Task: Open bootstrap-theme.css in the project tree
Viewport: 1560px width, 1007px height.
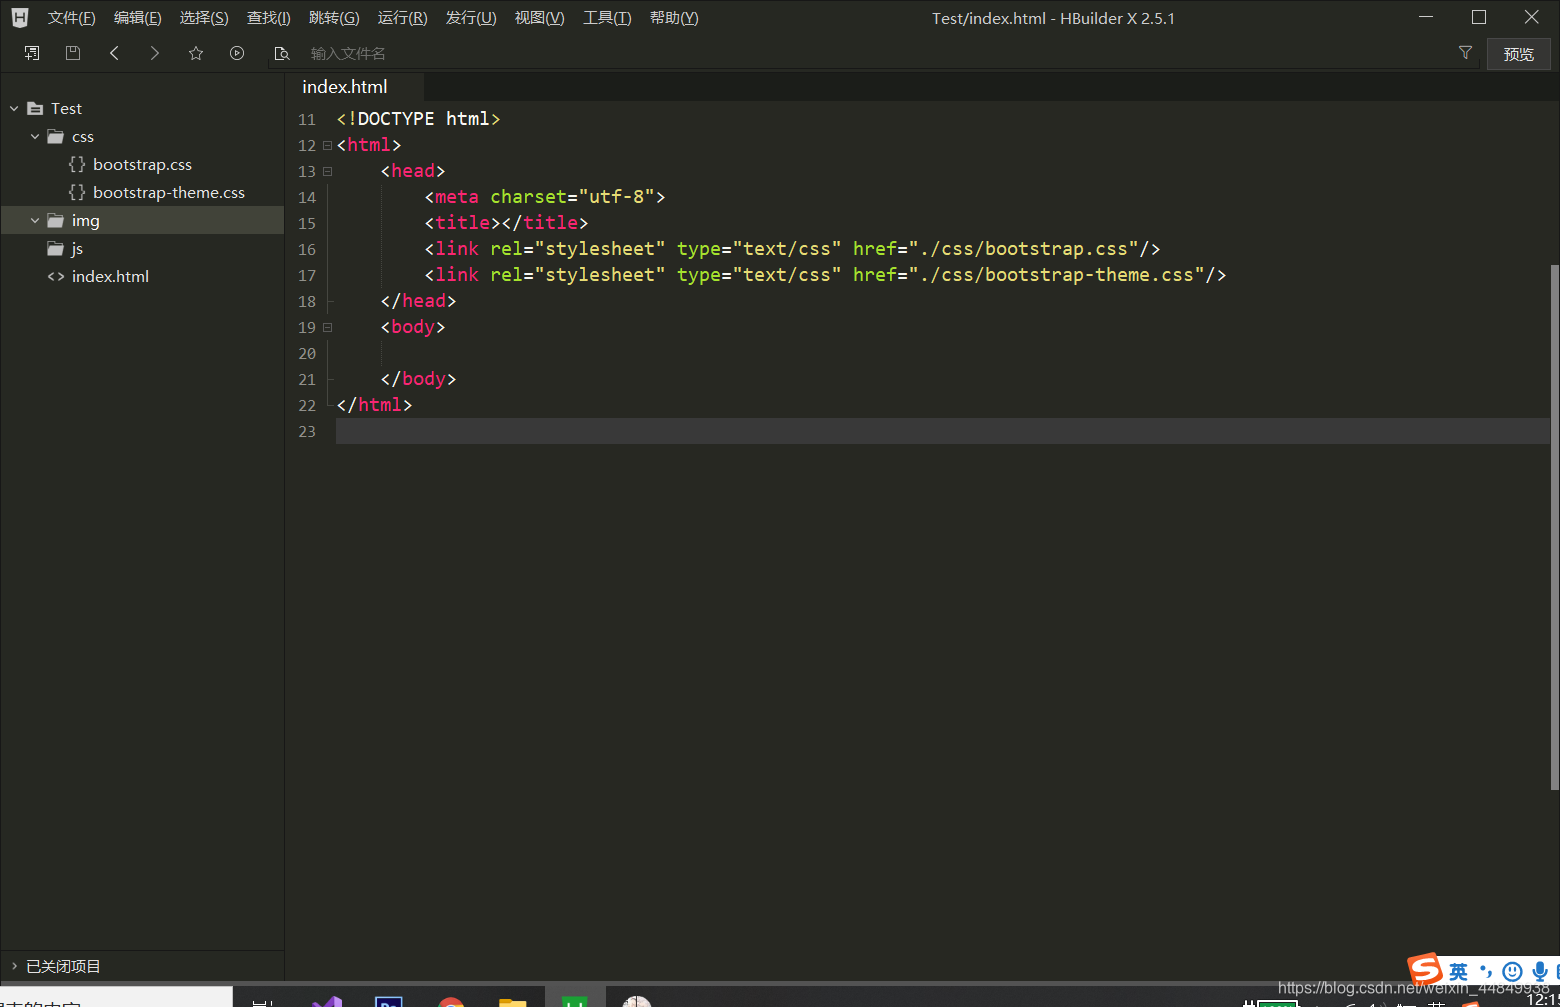Action: (169, 192)
